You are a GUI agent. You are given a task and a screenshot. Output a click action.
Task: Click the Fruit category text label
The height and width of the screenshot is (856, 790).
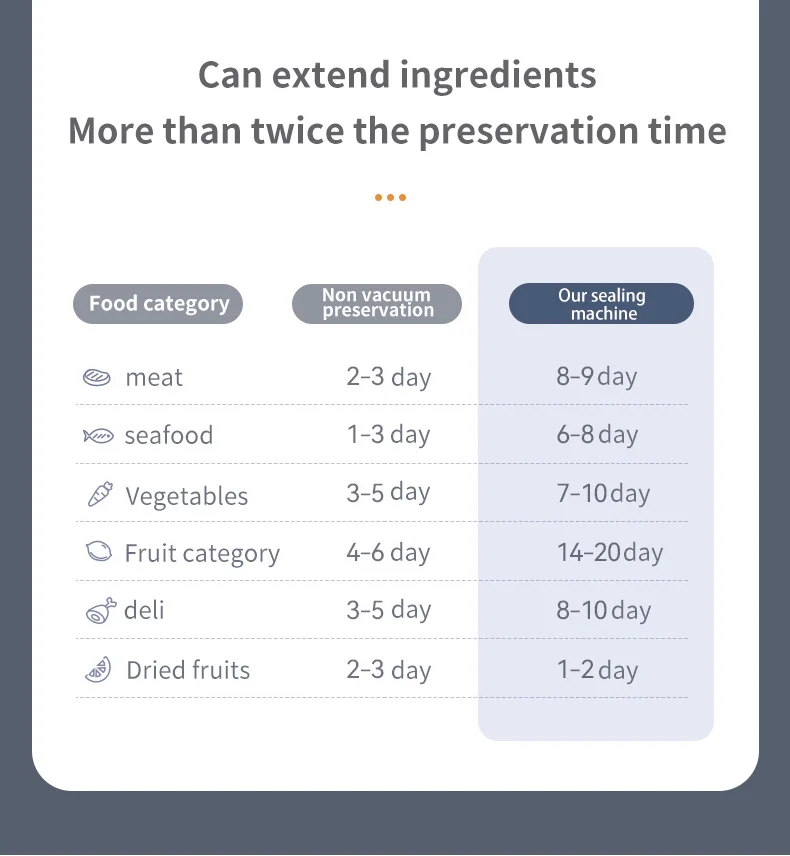click(202, 554)
